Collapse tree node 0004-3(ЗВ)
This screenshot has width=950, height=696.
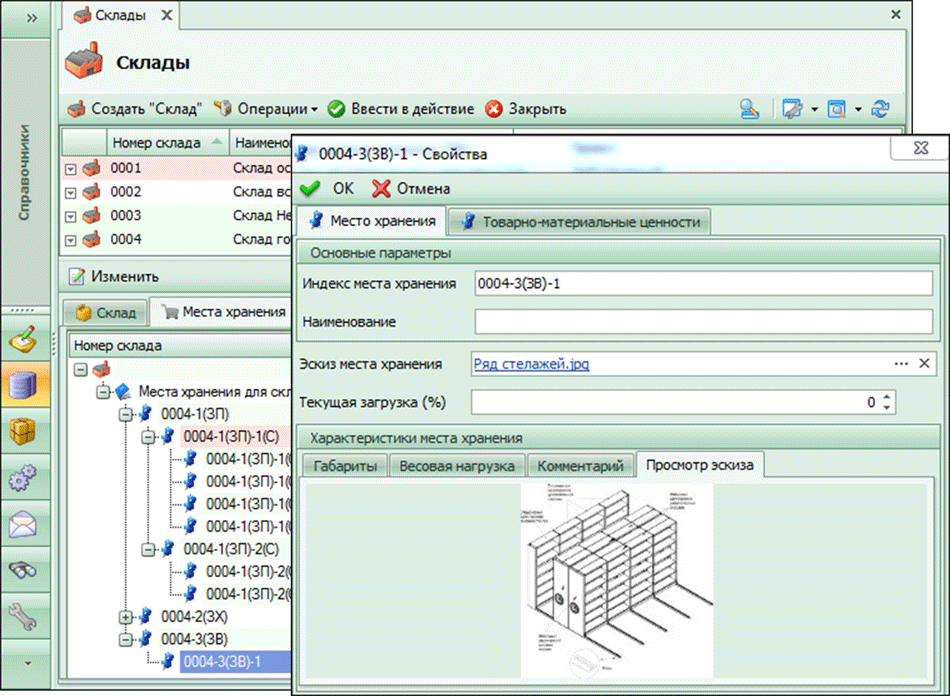pyautogui.click(x=125, y=640)
